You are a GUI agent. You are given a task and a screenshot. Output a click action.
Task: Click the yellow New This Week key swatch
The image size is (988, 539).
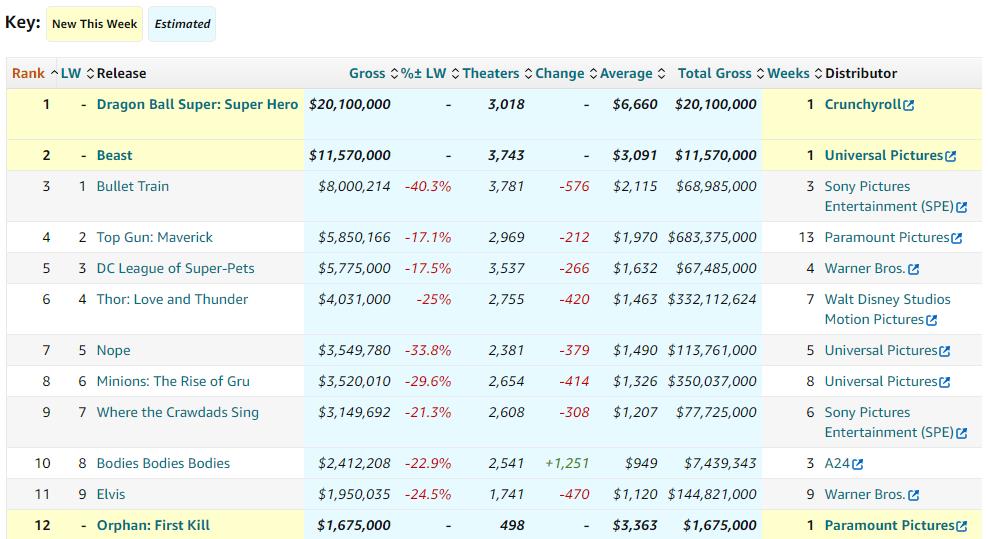pos(92,24)
